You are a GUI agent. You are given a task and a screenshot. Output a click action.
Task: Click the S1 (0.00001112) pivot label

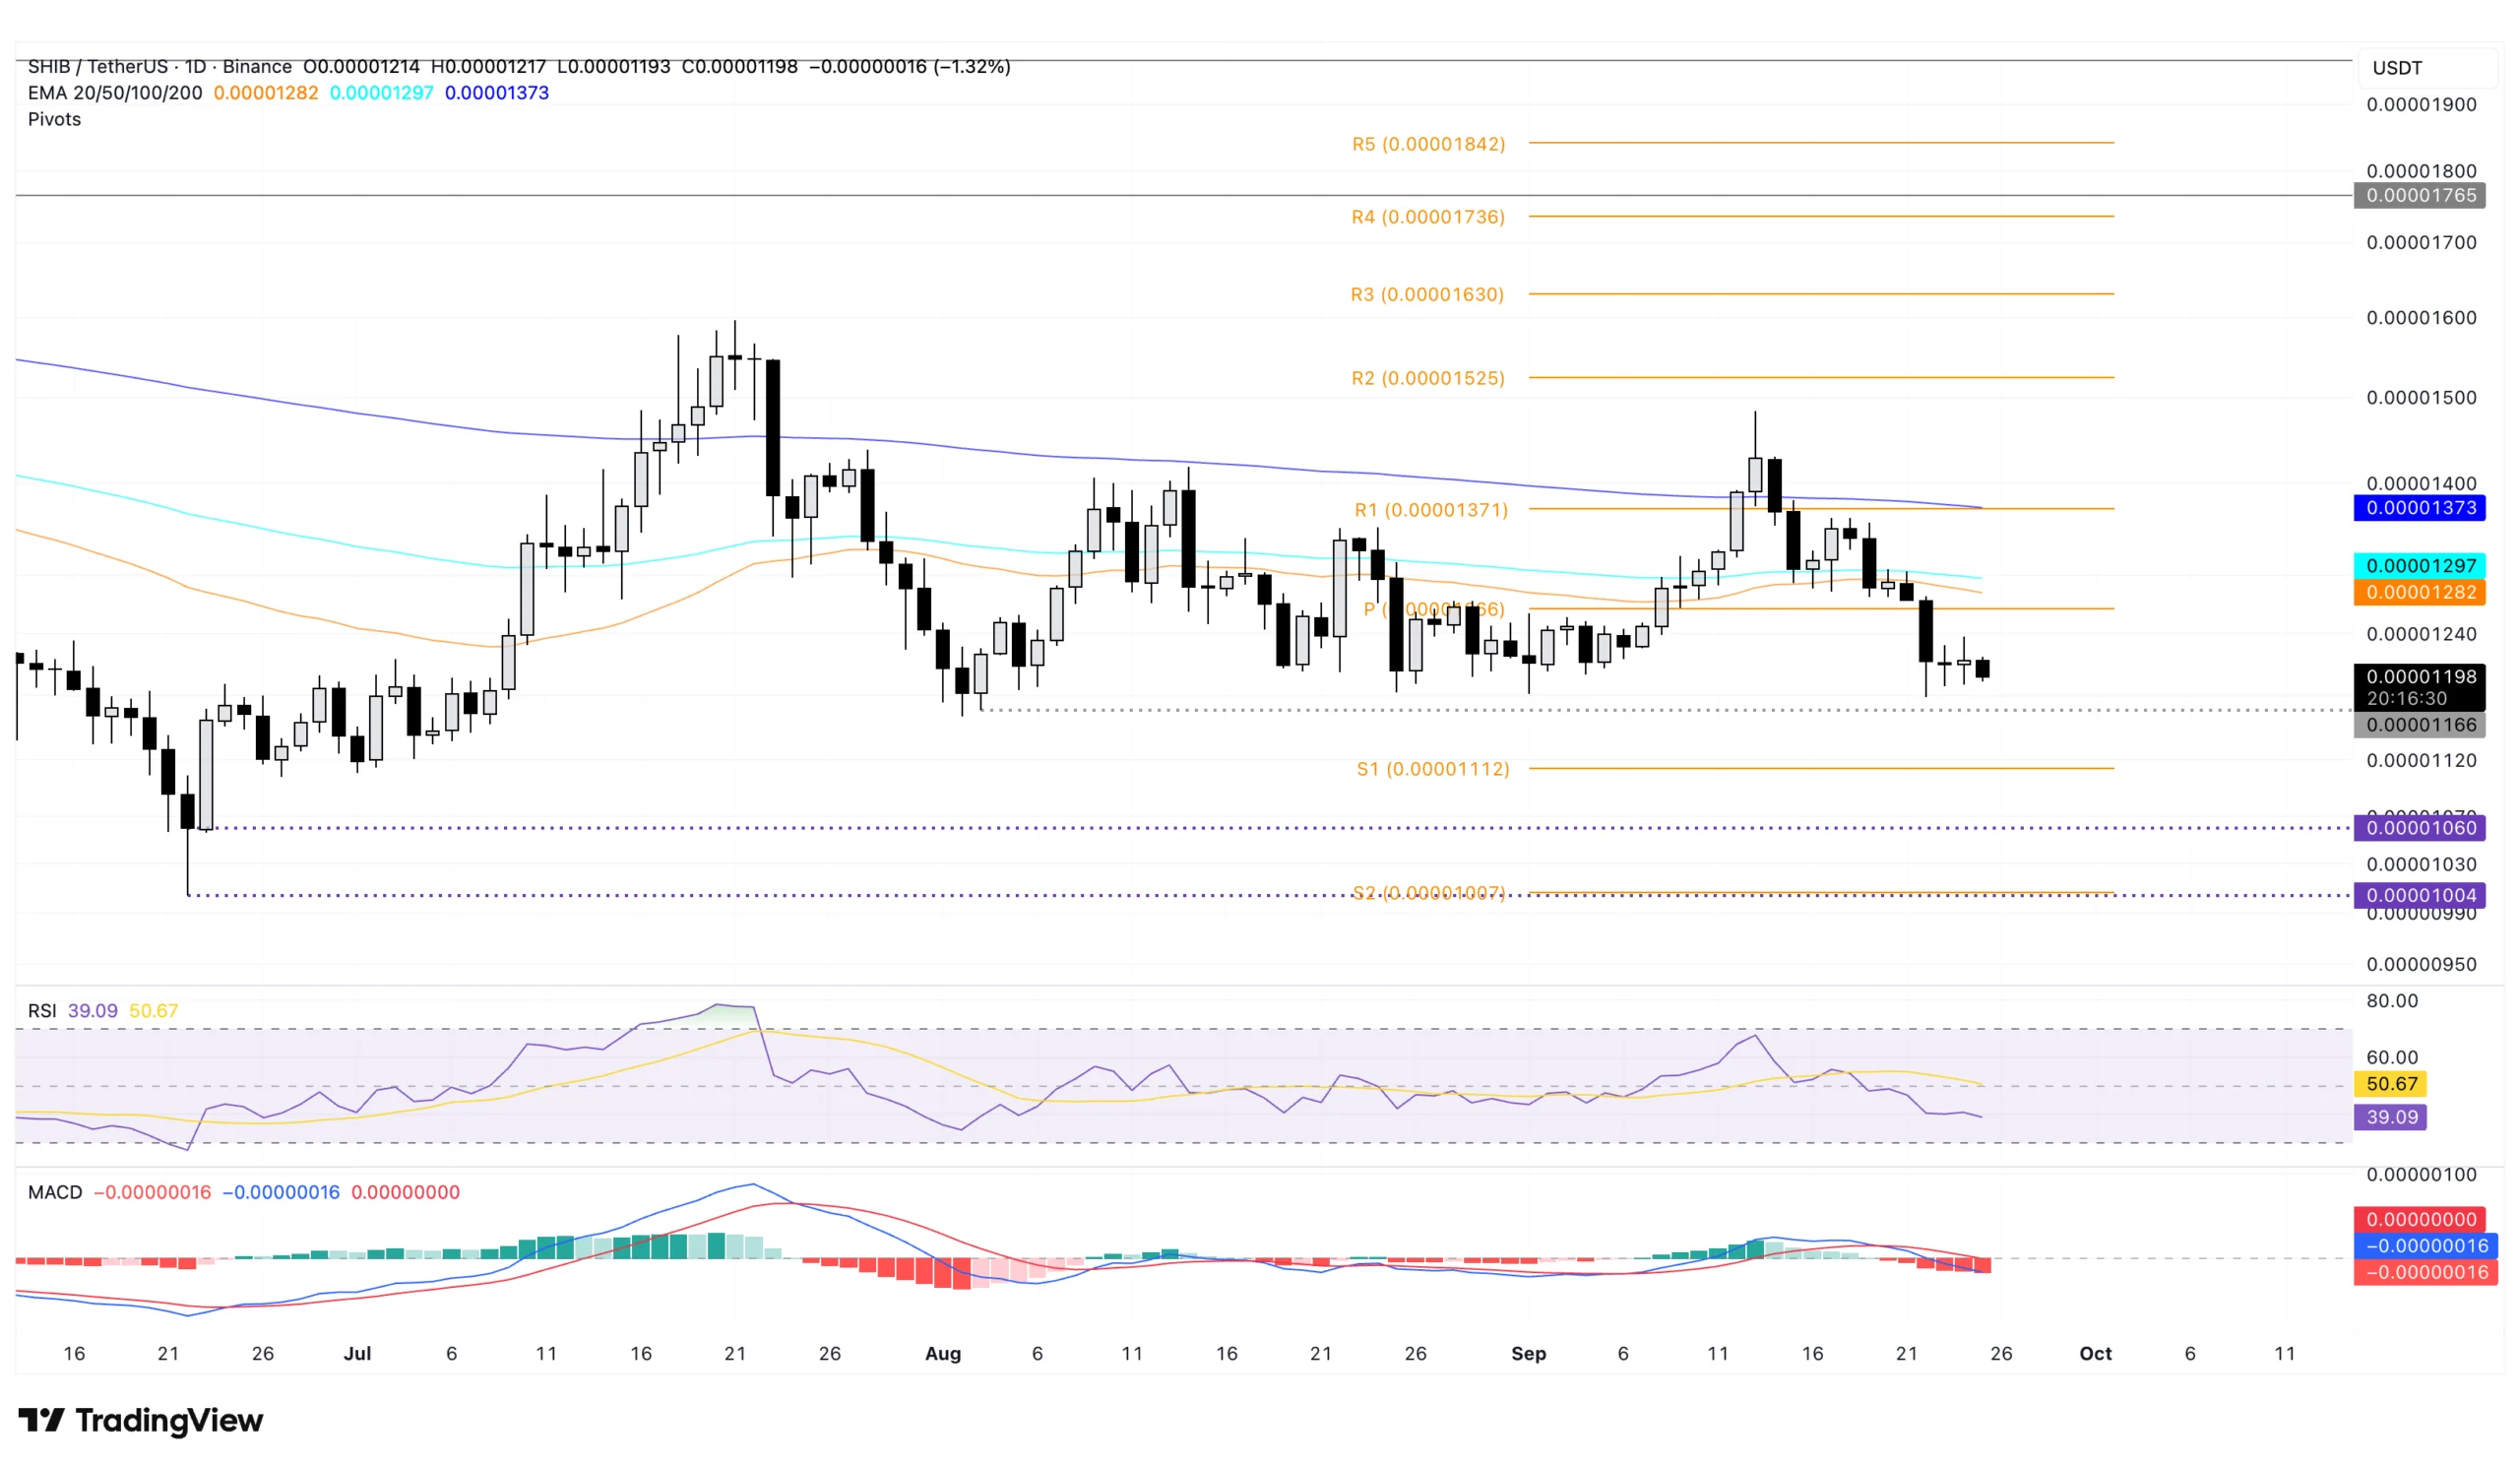[x=1432, y=769]
